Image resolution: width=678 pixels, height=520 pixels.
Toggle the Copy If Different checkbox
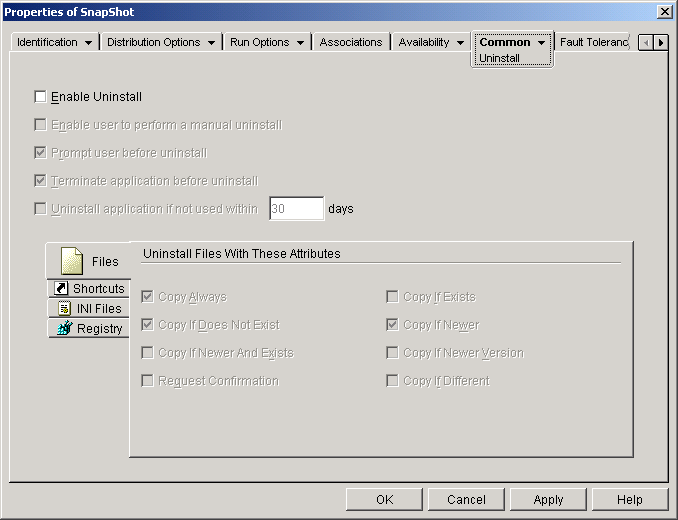tap(392, 381)
